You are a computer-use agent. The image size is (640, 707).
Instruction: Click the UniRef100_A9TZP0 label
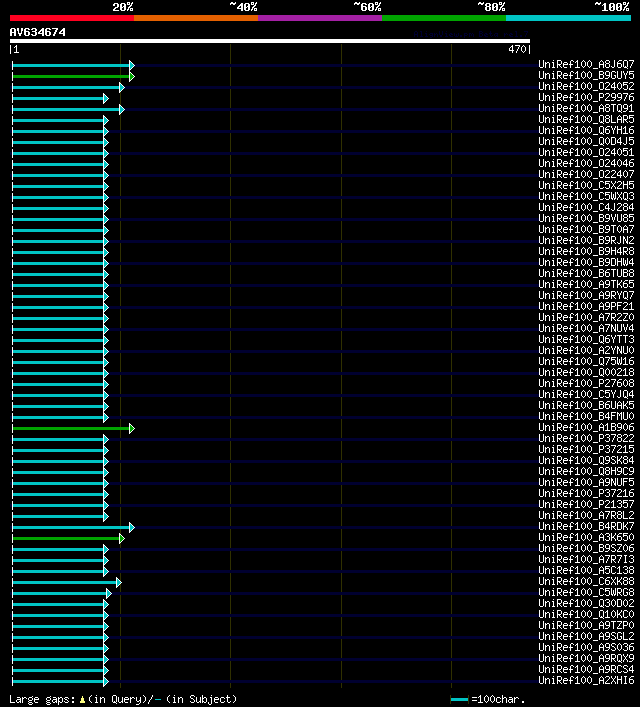586,625
